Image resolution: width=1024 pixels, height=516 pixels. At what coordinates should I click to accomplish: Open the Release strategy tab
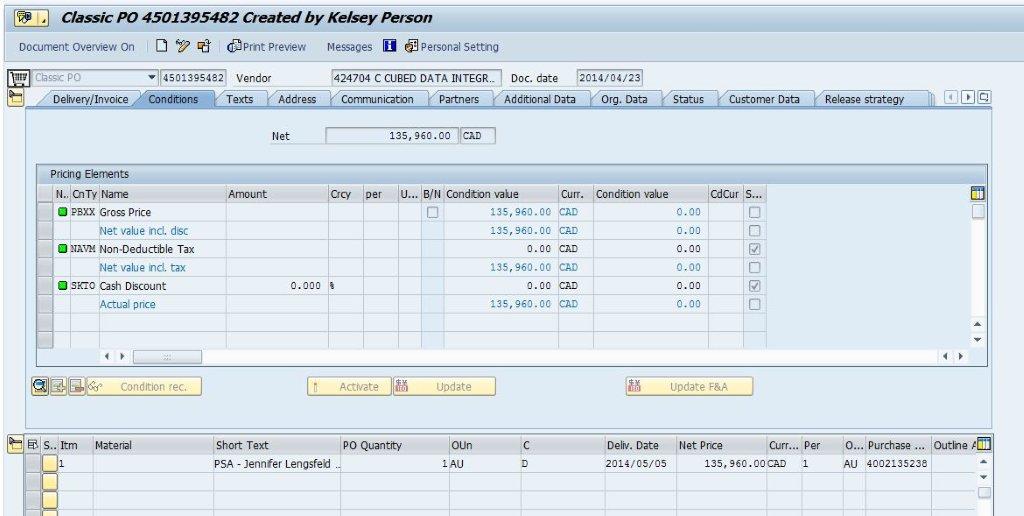click(863, 99)
